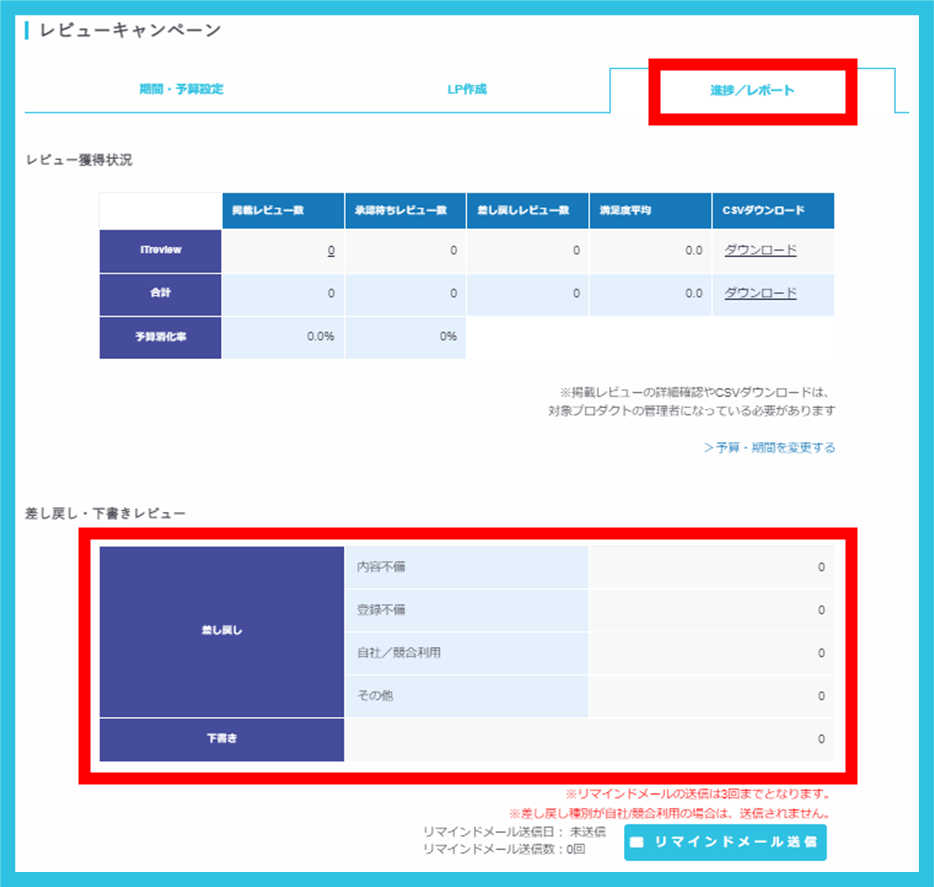Select the 進捗／レポート tab
Screen dimensions: 934x887
pyautogui.click(x=752, y=90)
